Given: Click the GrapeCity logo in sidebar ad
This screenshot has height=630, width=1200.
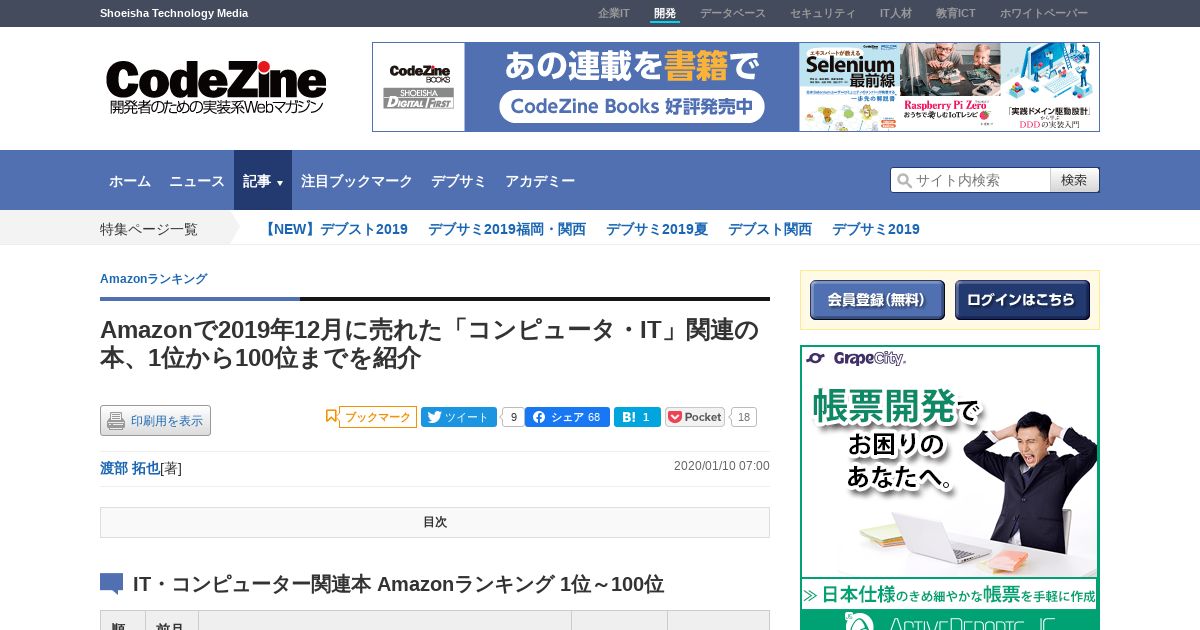Looking at the screenshot, I should coord(855,358).
